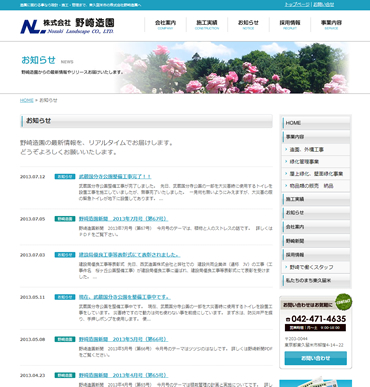This screenshot has height=387, width=370.
Task: Click the お問い合わせはお気軽に contact box heading
Action: [307, 305]
